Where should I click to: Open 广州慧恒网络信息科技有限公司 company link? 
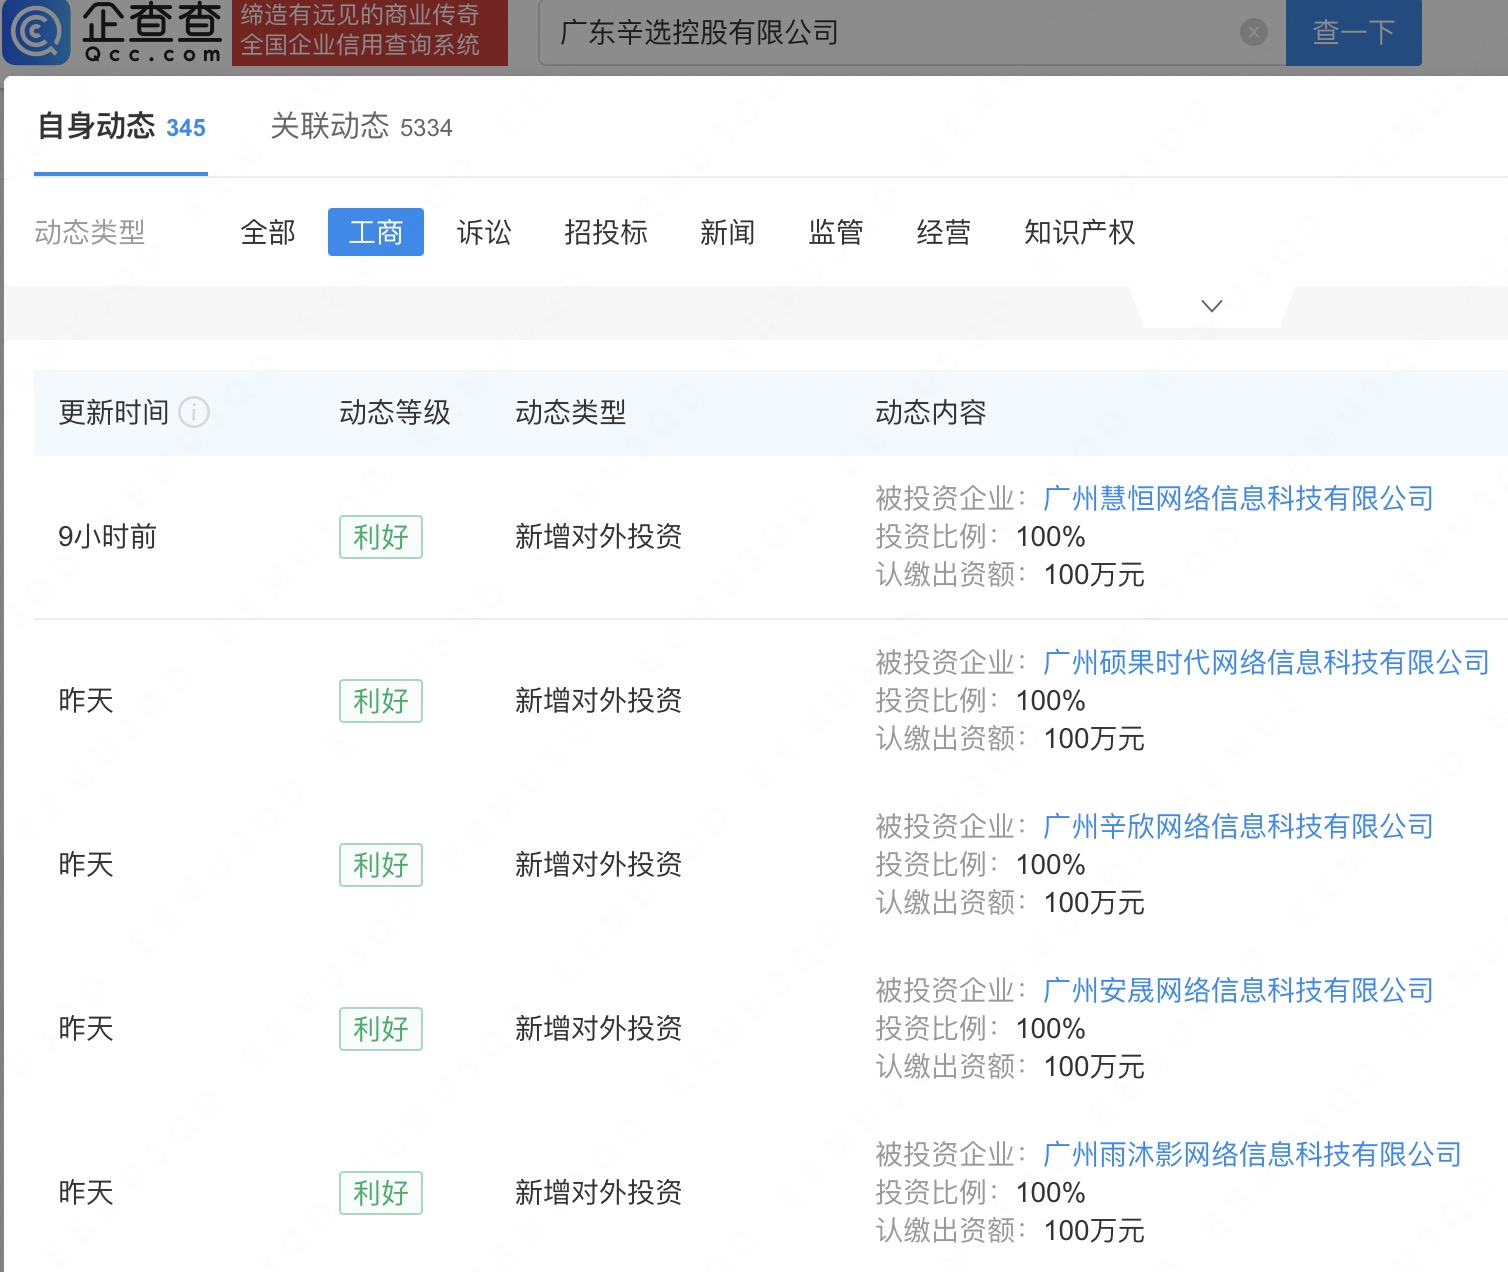(1238, 498)
